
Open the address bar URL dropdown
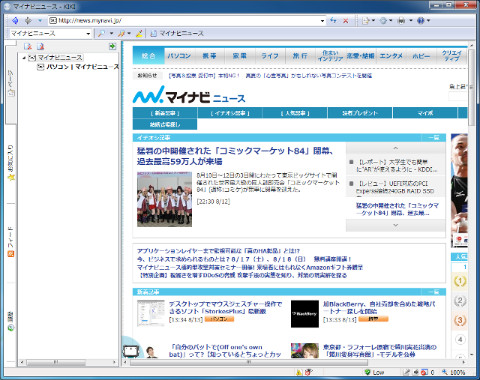(322, 21)
